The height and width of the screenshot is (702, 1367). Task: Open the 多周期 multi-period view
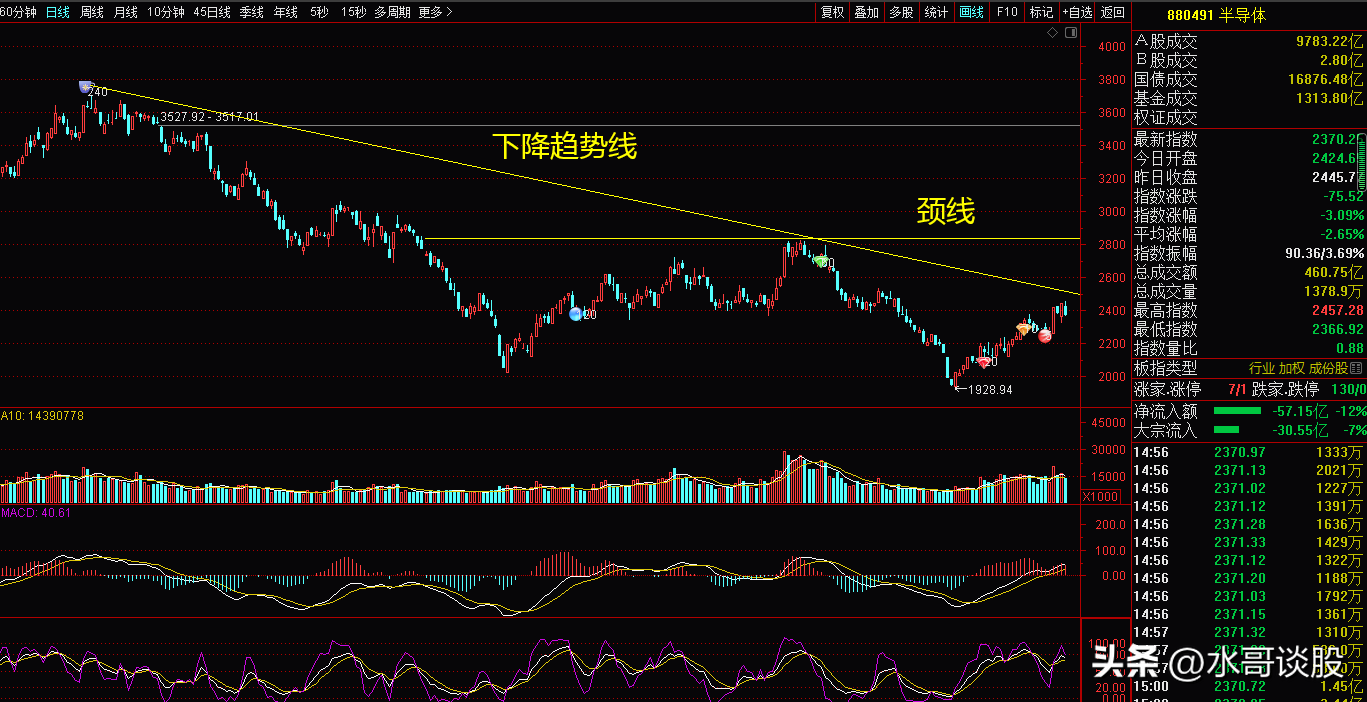click(392, 12)
